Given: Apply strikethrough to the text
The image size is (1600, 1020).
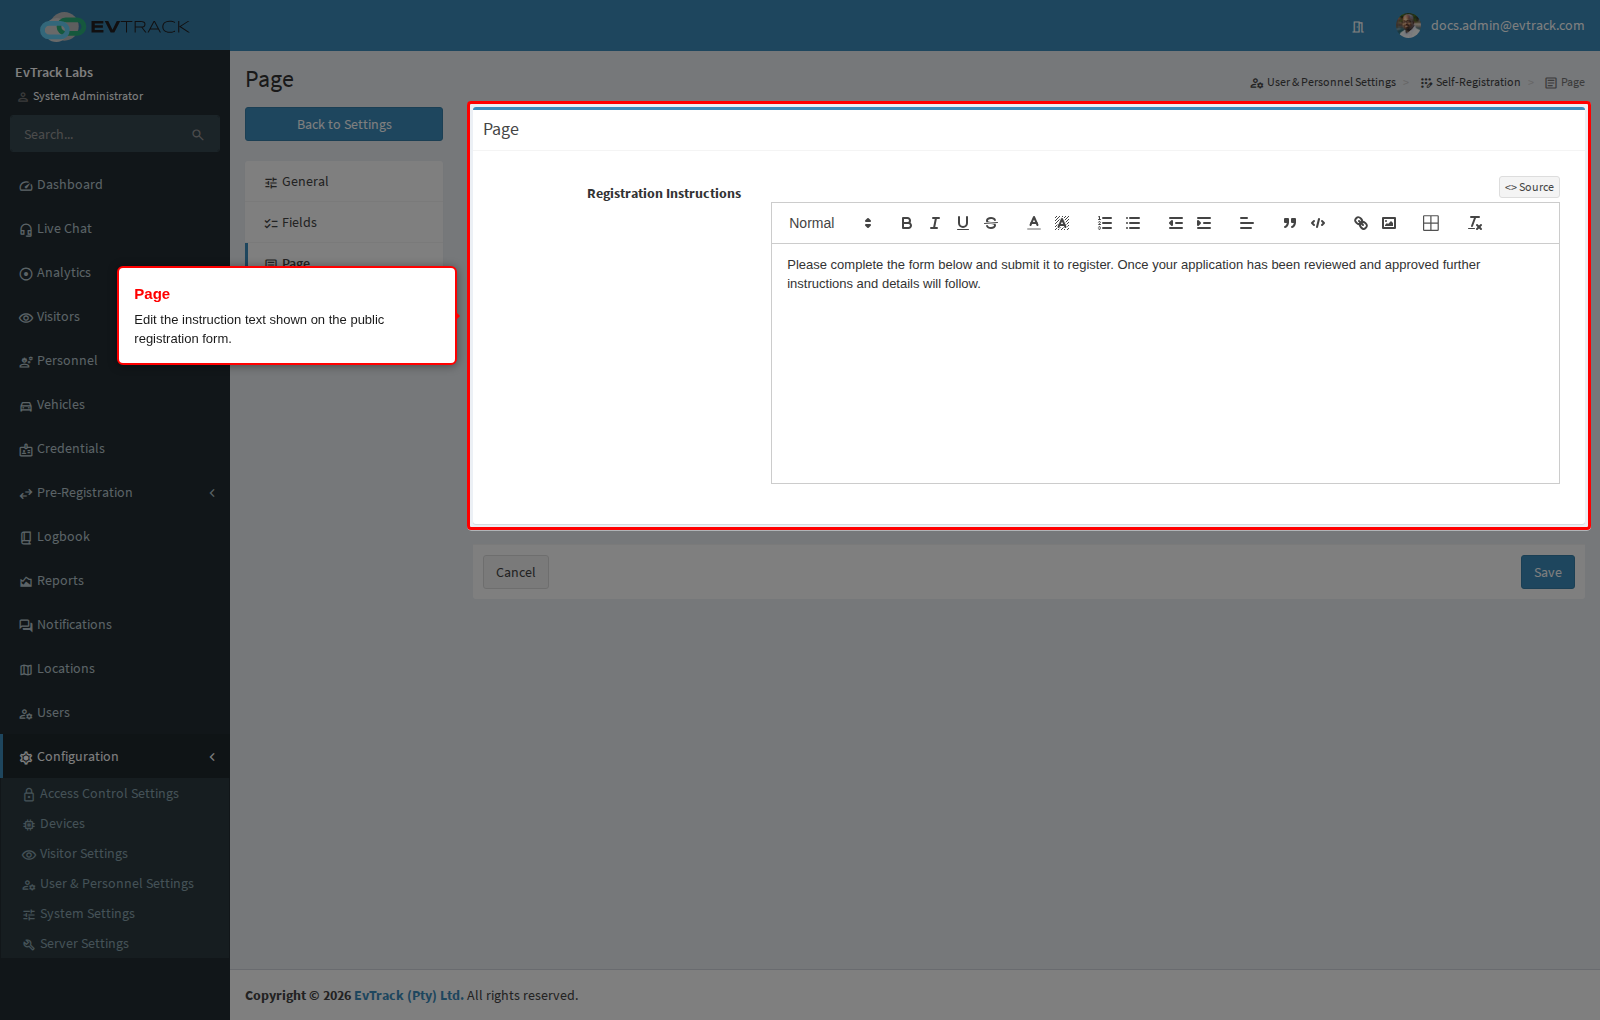Looking at the screenshot, I should coord(990,223).
